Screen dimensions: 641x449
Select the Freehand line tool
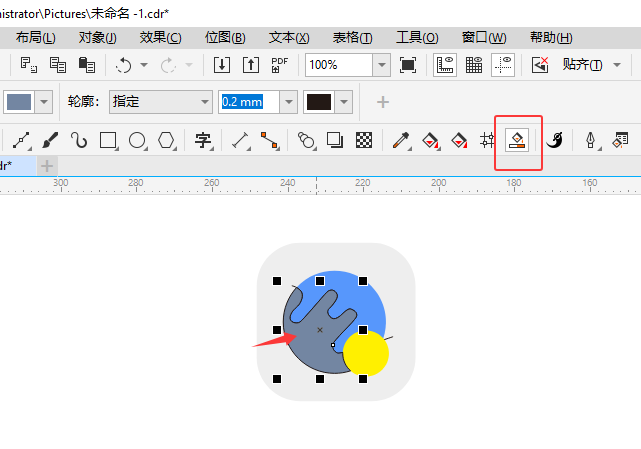pos(21,140)
